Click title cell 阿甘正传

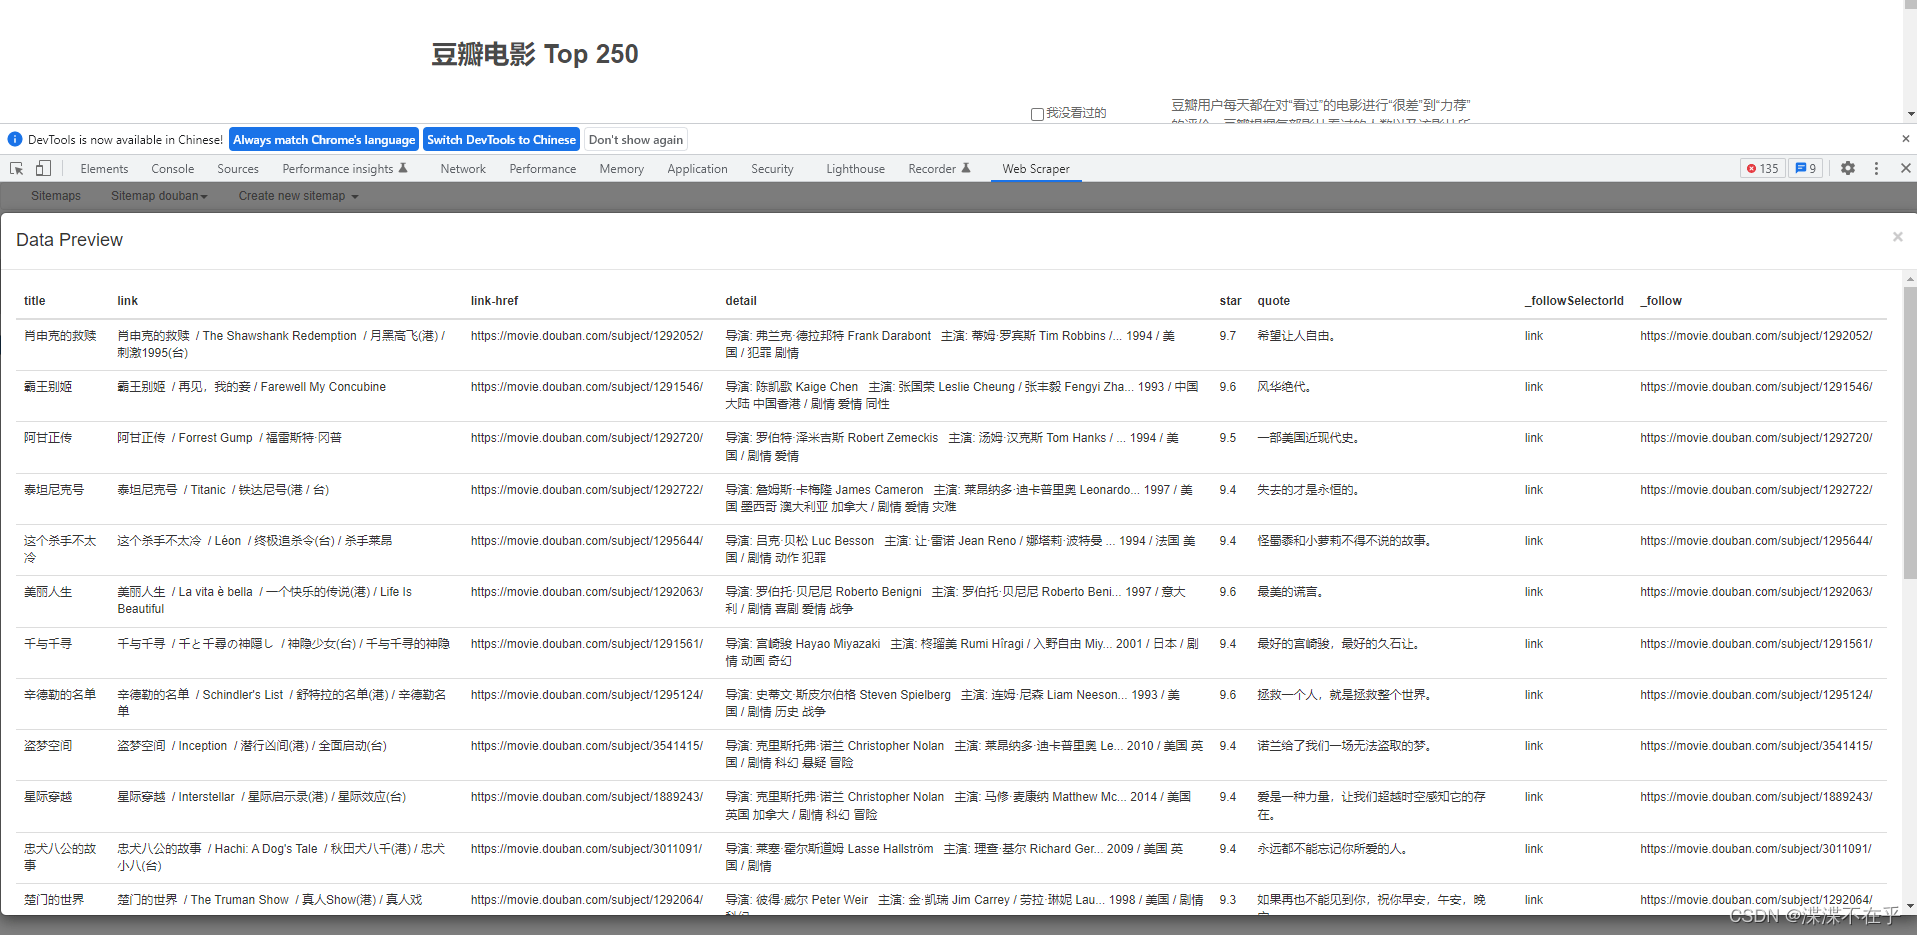(48, 438)
